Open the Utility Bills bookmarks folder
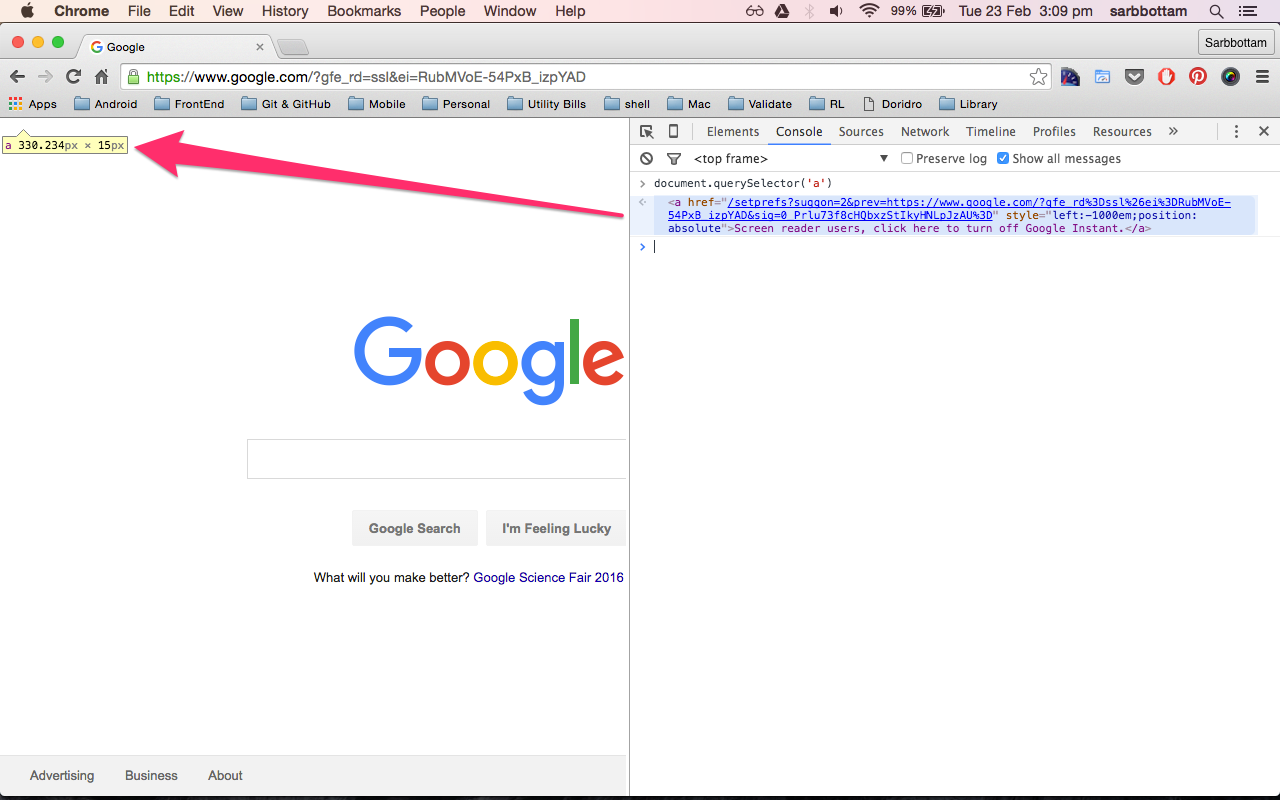This screenshot has height=800, width=1280. click(547, 104)
